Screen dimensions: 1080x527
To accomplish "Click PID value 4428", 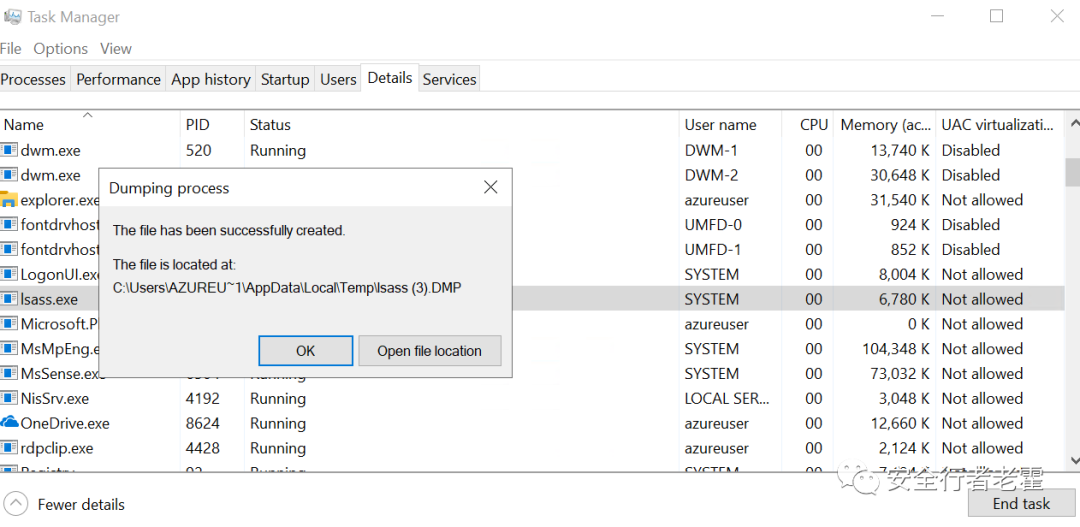I will tap(202, 448).
